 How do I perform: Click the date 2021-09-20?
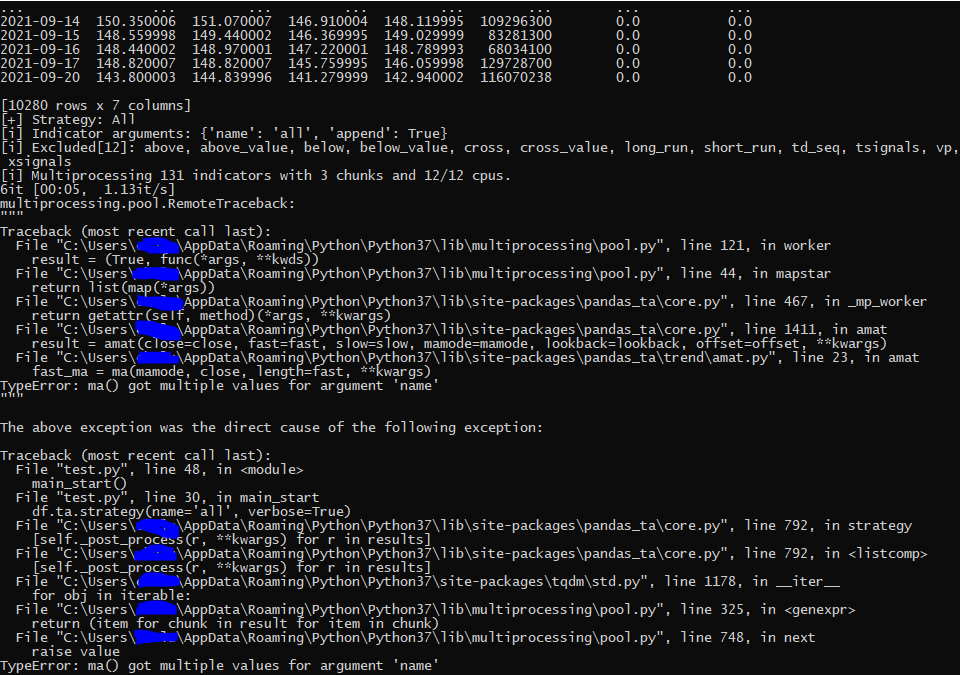(x=40, y=78)
